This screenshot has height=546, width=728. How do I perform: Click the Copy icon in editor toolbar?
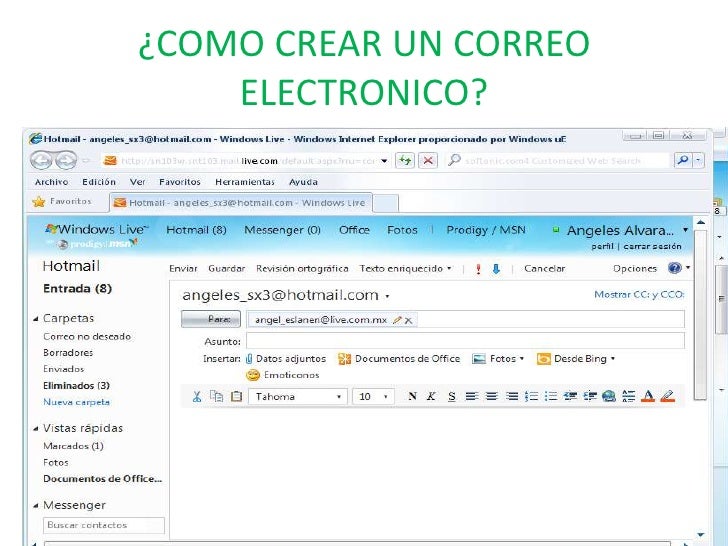216,396
